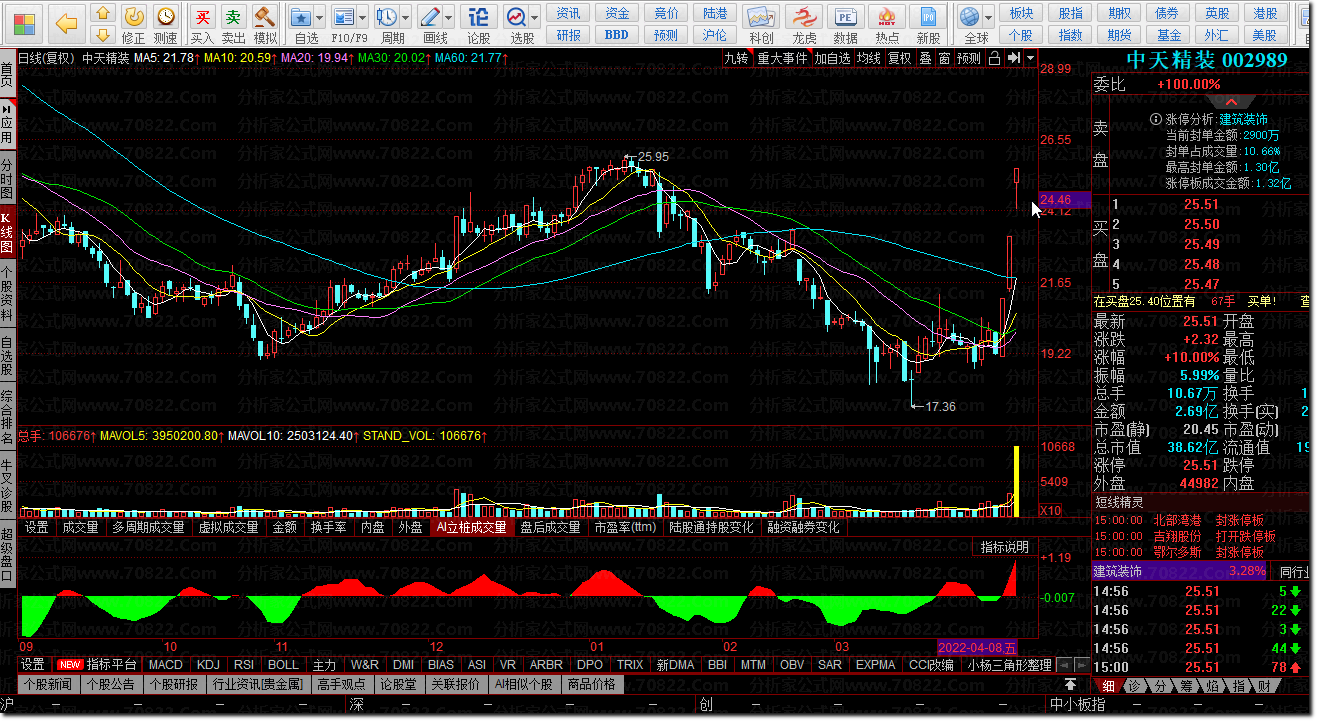Click the 建筑装饰 industry link
Viewport: 1318px width, 721px height.
[1243, 119]
